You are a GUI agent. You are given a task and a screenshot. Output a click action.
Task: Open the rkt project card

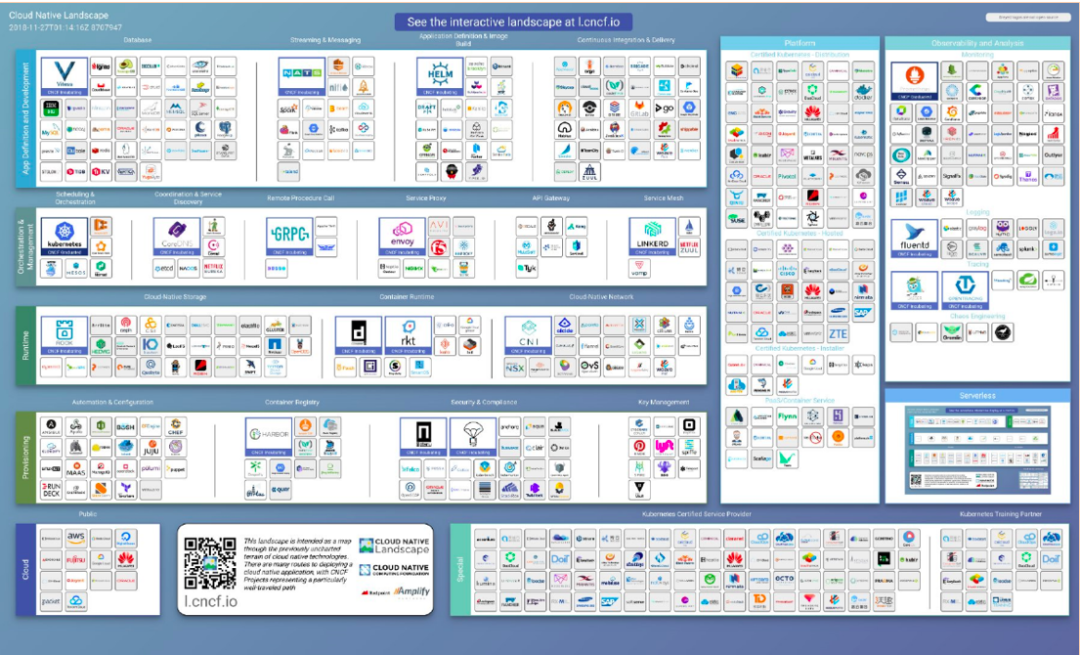(x=408, y=336)
